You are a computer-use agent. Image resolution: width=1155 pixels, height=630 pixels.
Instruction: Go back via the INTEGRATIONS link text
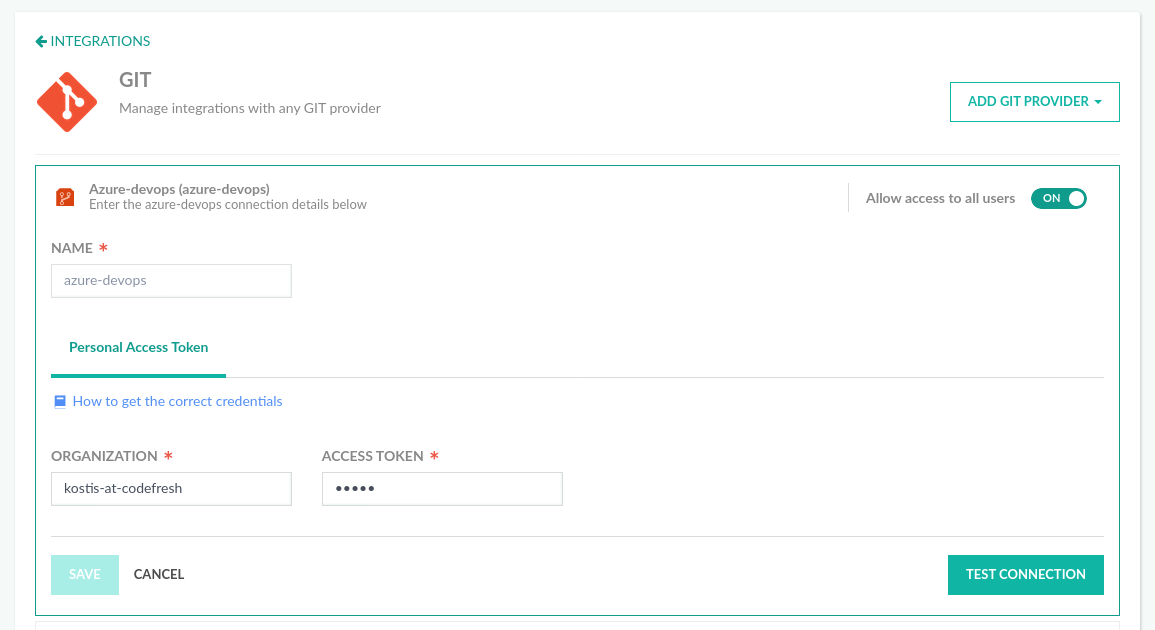pyautogui.click(x=100, y=41)
